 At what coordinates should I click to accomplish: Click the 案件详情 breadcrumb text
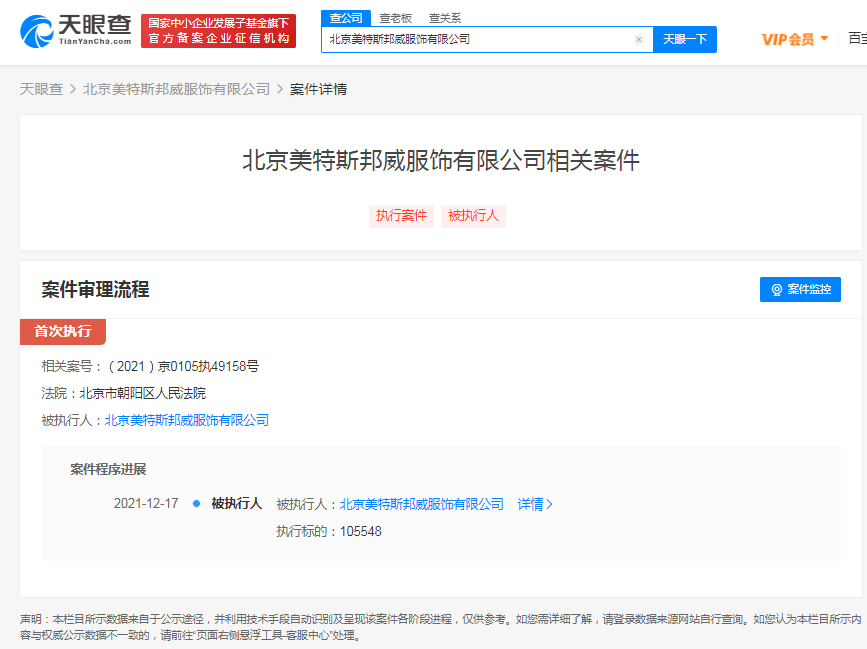point(318,89)
